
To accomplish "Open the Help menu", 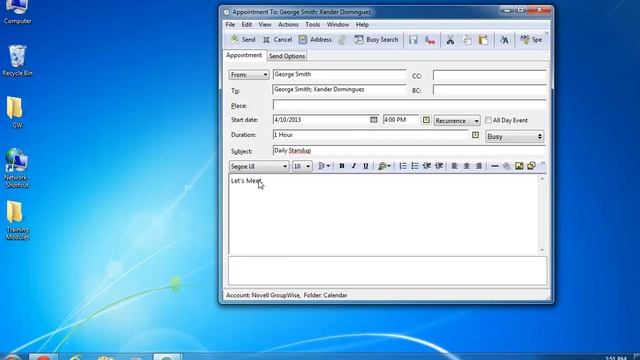I will [362, 24].
